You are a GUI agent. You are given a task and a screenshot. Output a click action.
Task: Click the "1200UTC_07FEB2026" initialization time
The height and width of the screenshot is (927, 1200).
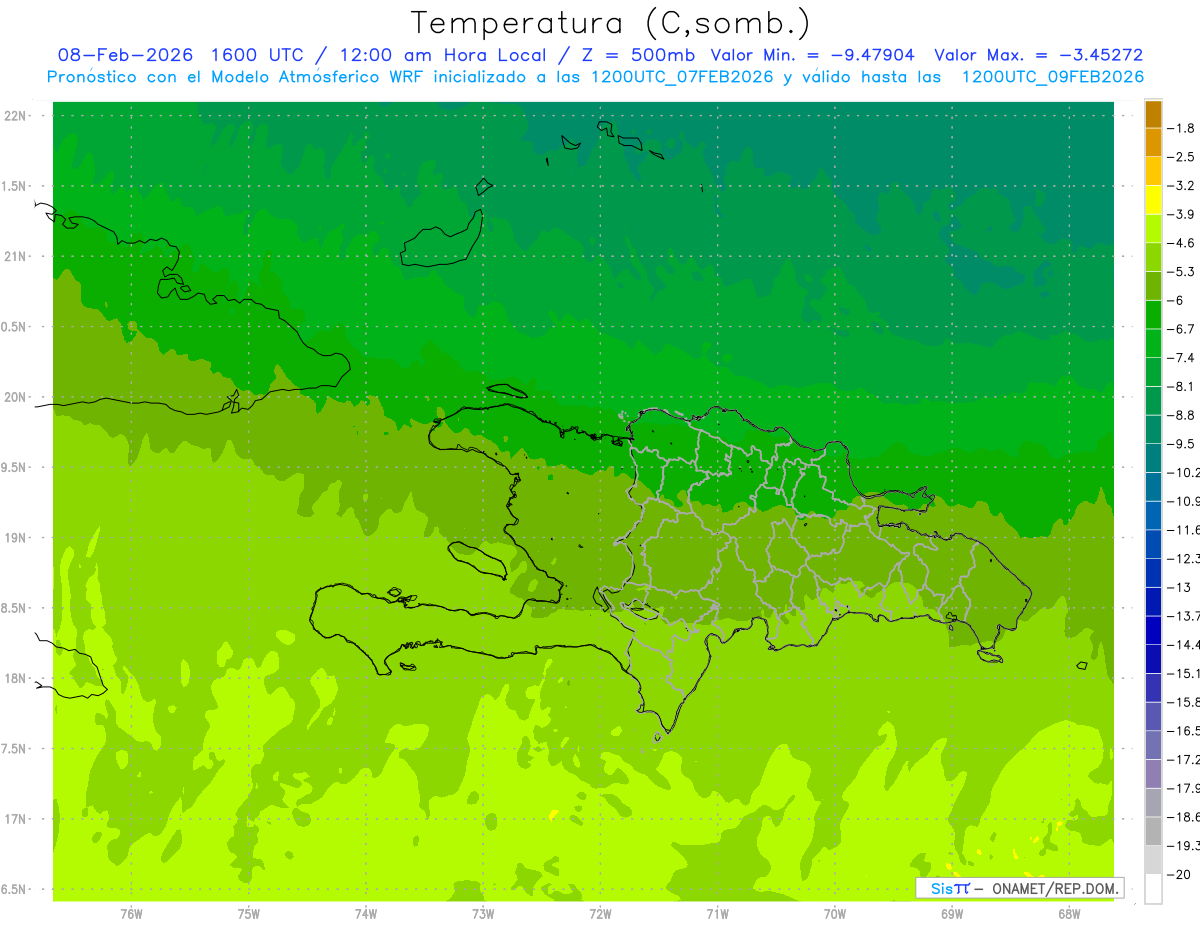(x=680, y=77)
